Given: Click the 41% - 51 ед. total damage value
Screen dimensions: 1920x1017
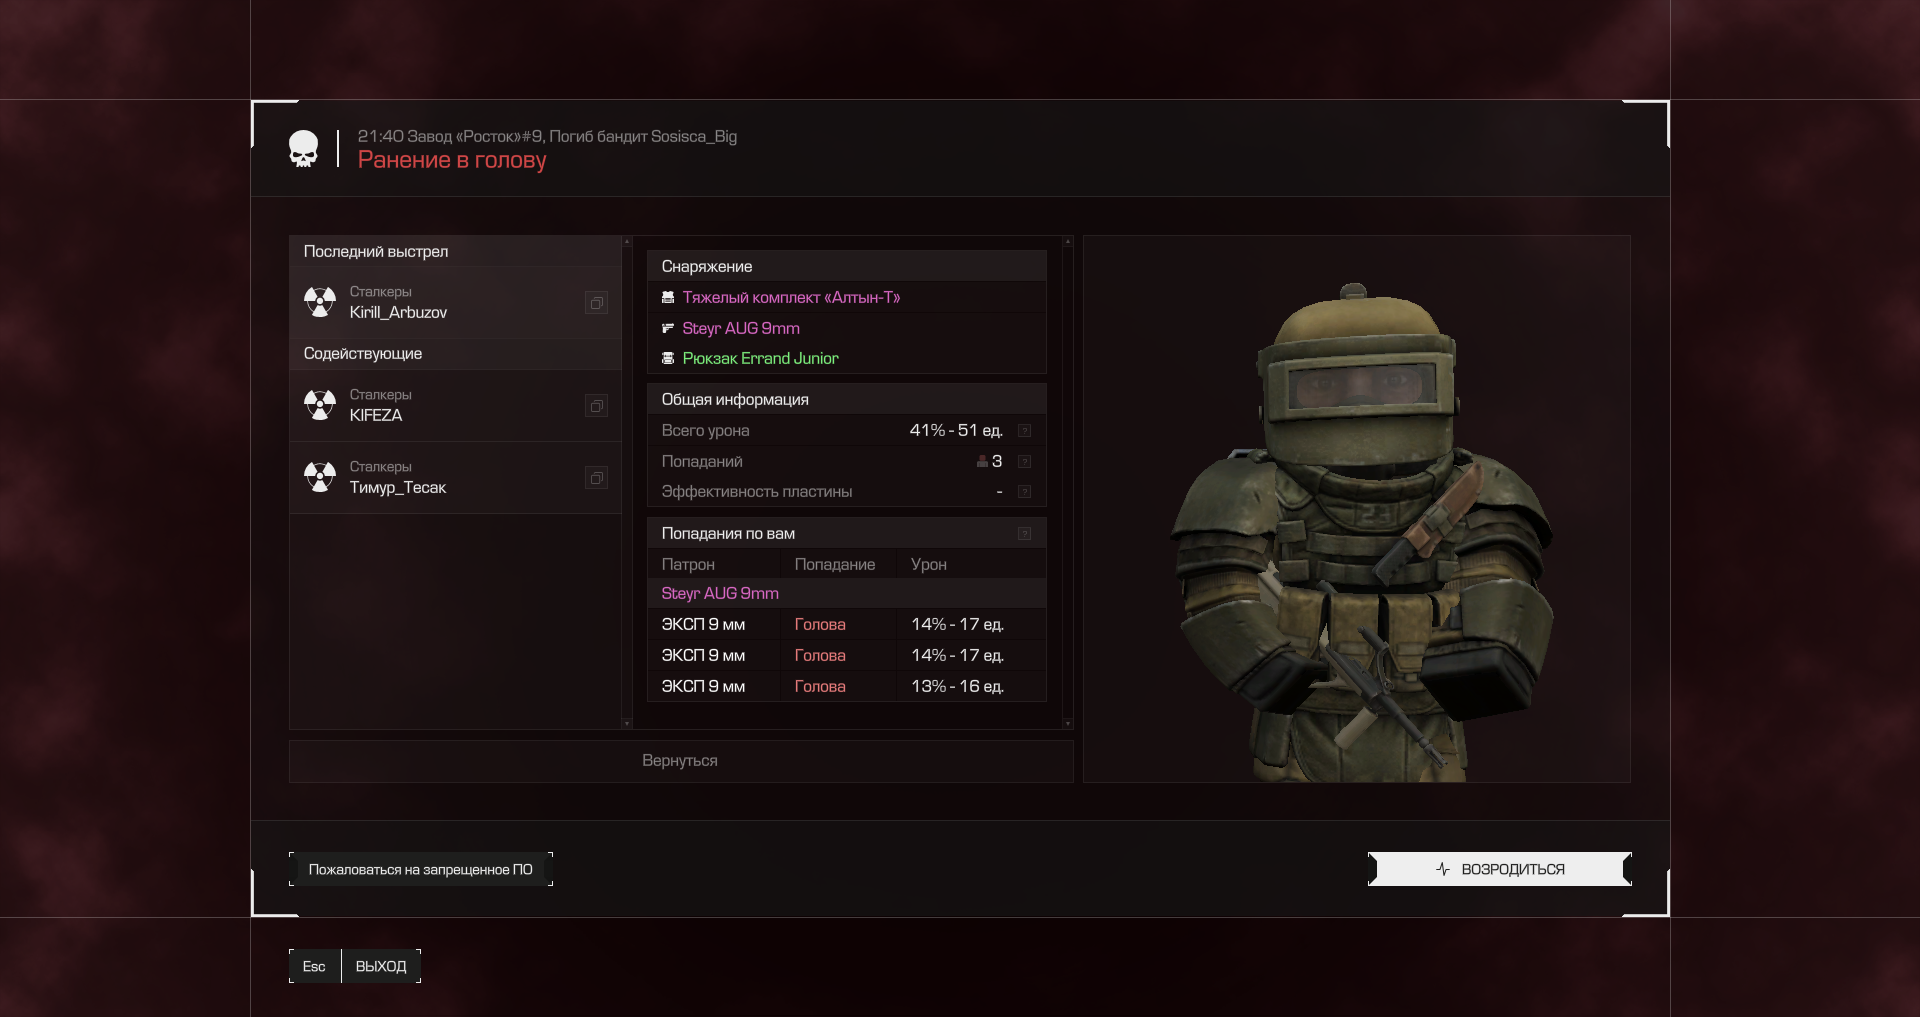Looking at the screenshot, I should point(955,430).
